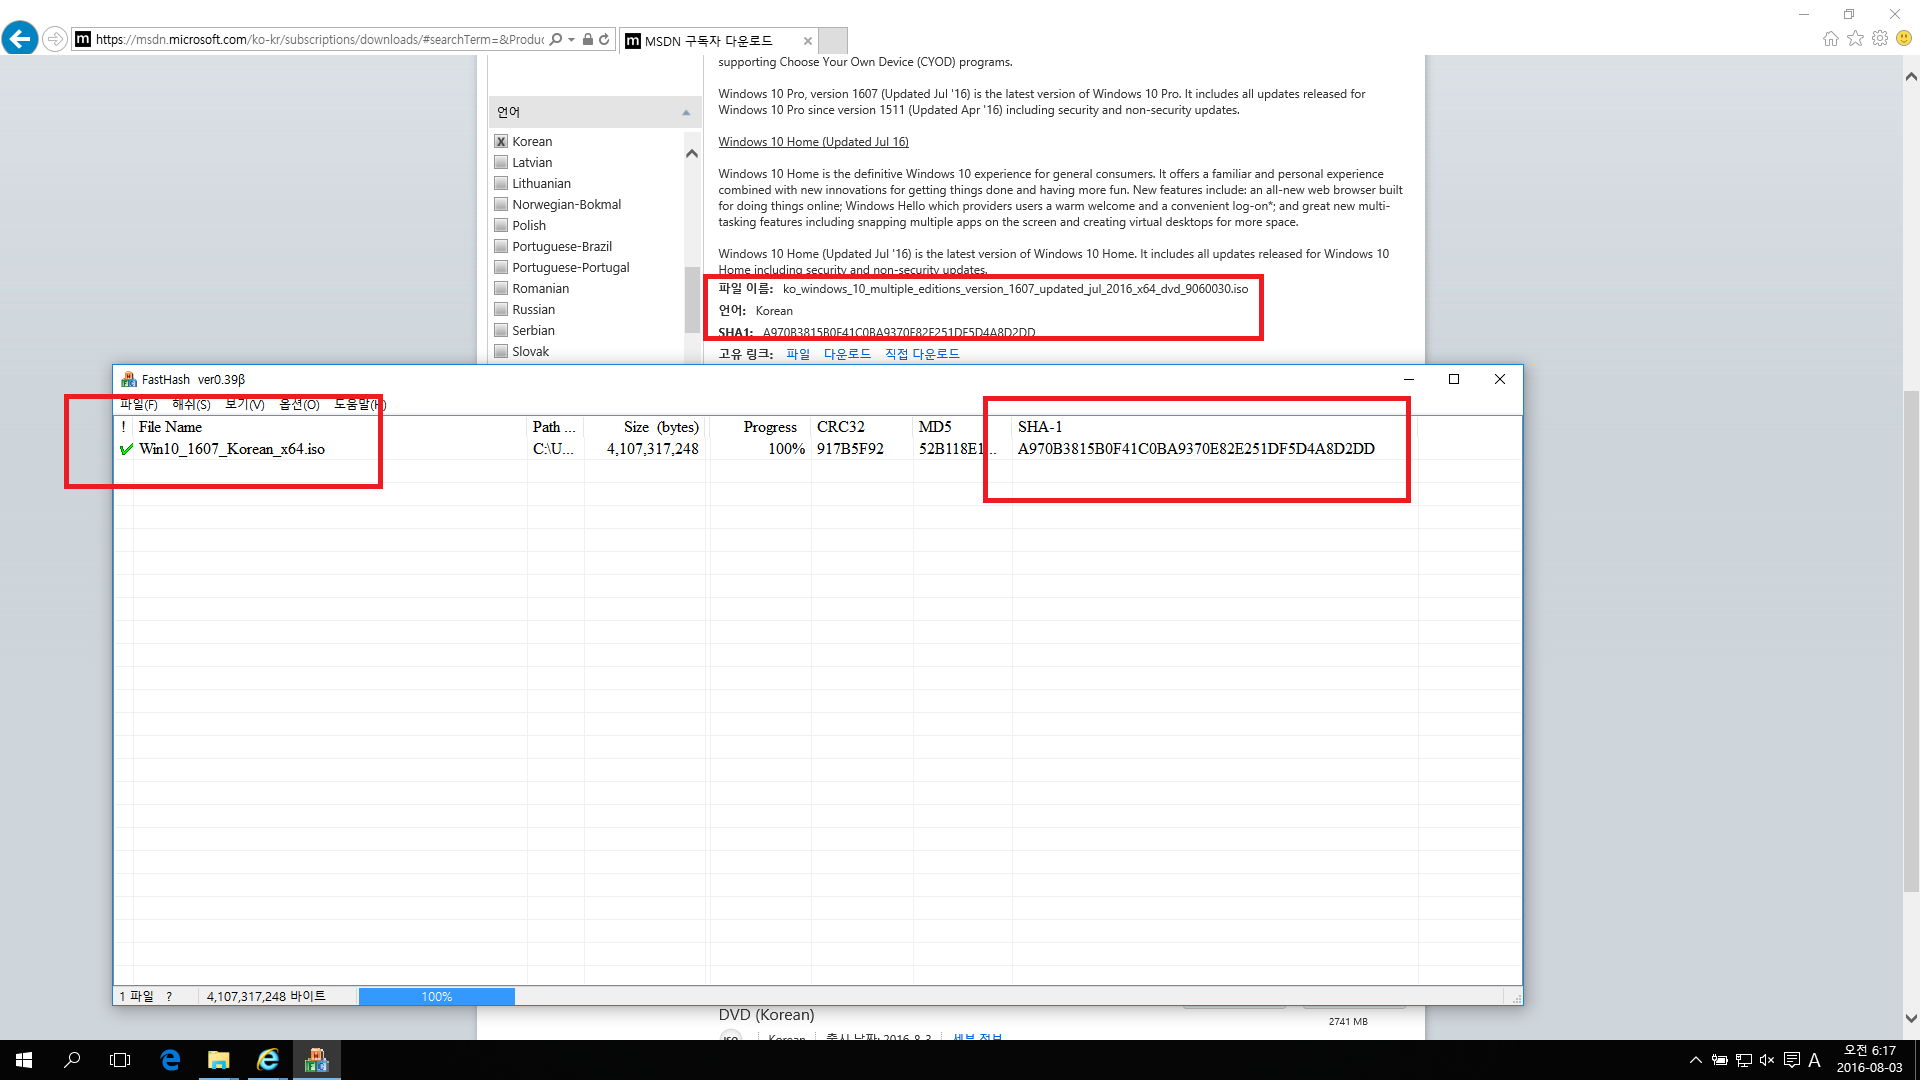Image resolution: width=1920 pixels, height=1080 pixels.
Task: Open FastHash 해쉬(S) menu
Action: [191, 404]
